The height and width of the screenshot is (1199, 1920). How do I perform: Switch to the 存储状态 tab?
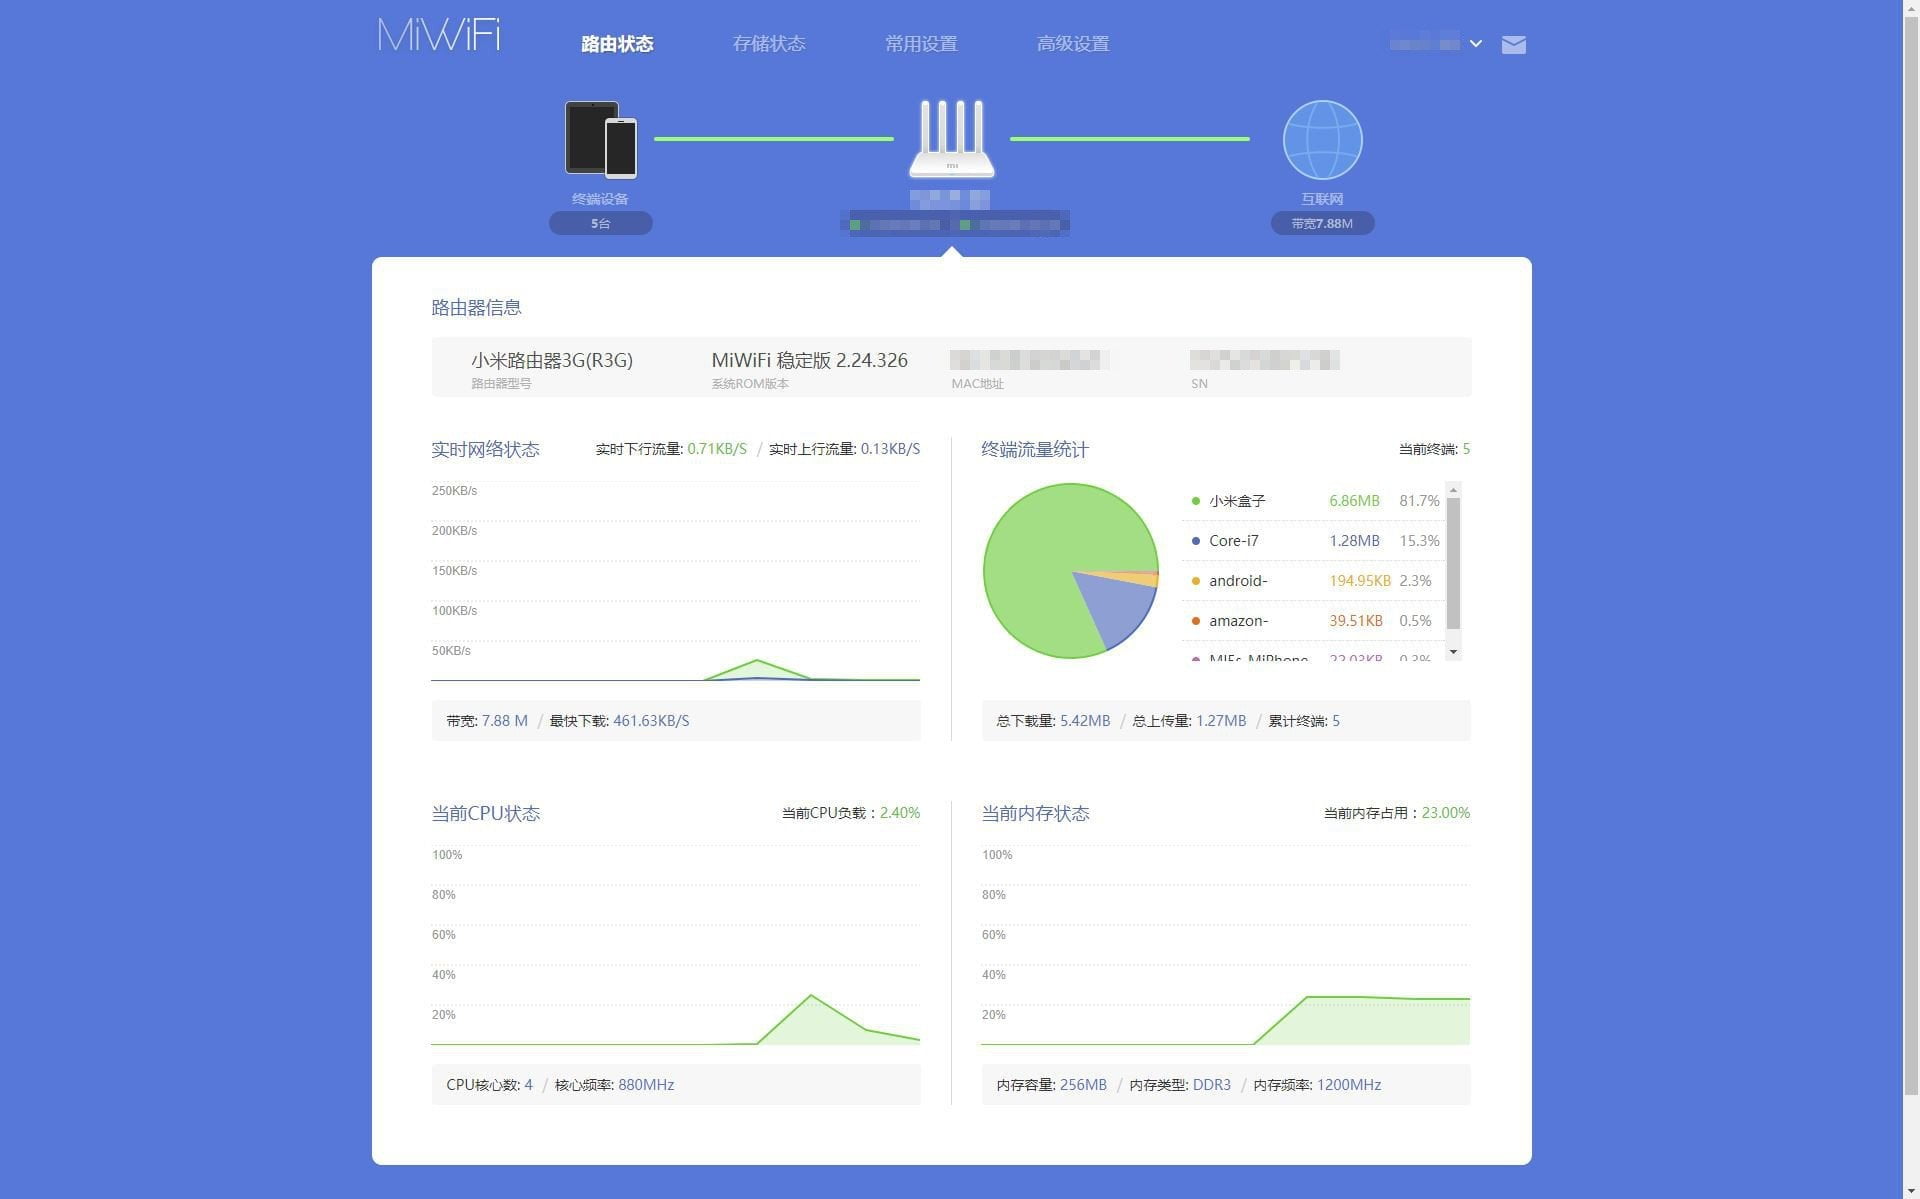768,43
